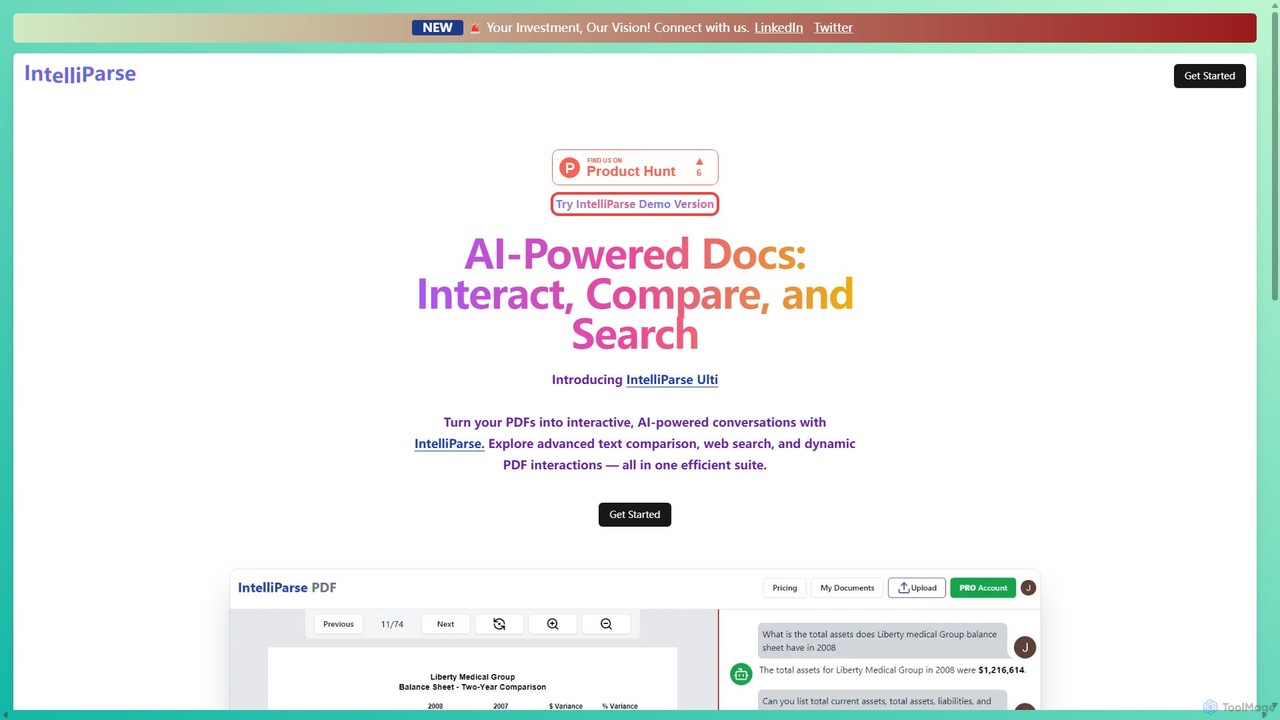The width and height of the screenshot is (1280, 720).
Task: Click the NEW badge in the top banner
Action: click(x=437, y=28)
